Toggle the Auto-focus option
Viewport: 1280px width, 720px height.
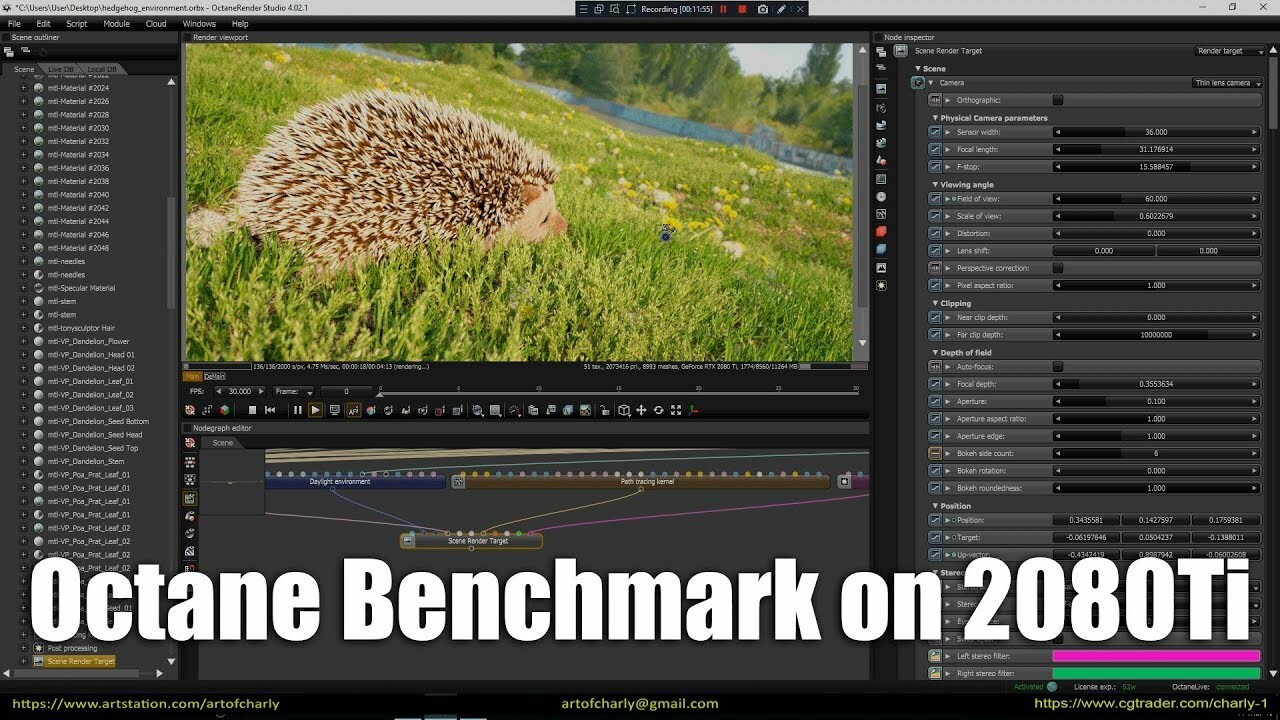point(1058,368)
